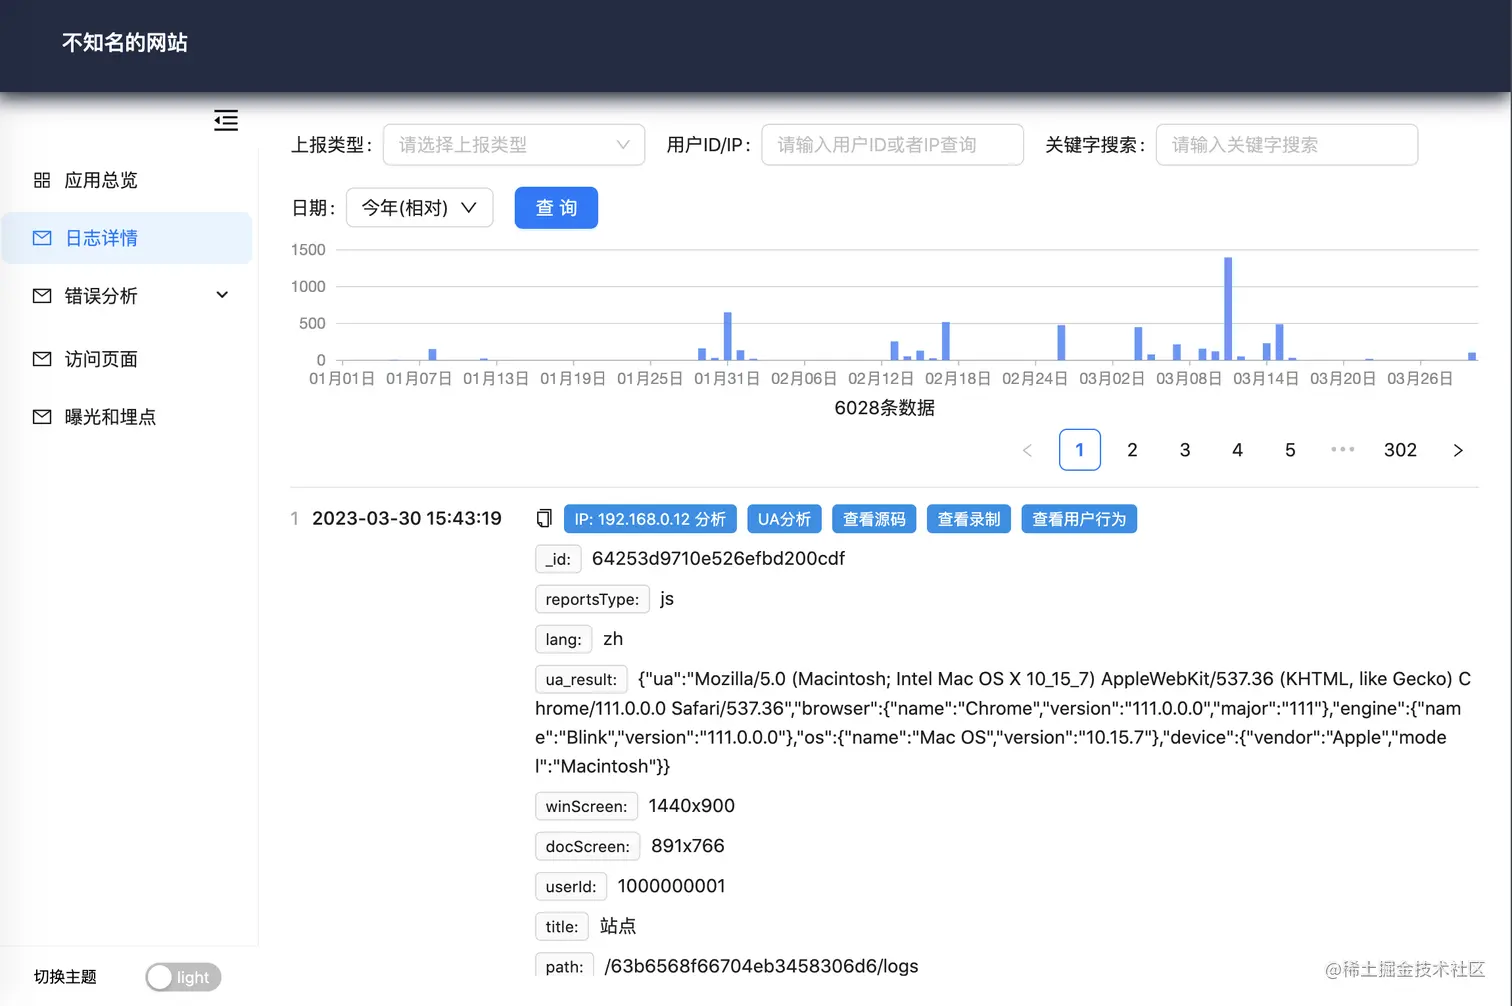Viewport: 1512px width, 1006px height.
Task: Click the IP: 192.168.0.12 分析 button
Action: click(x=650, y=519)
